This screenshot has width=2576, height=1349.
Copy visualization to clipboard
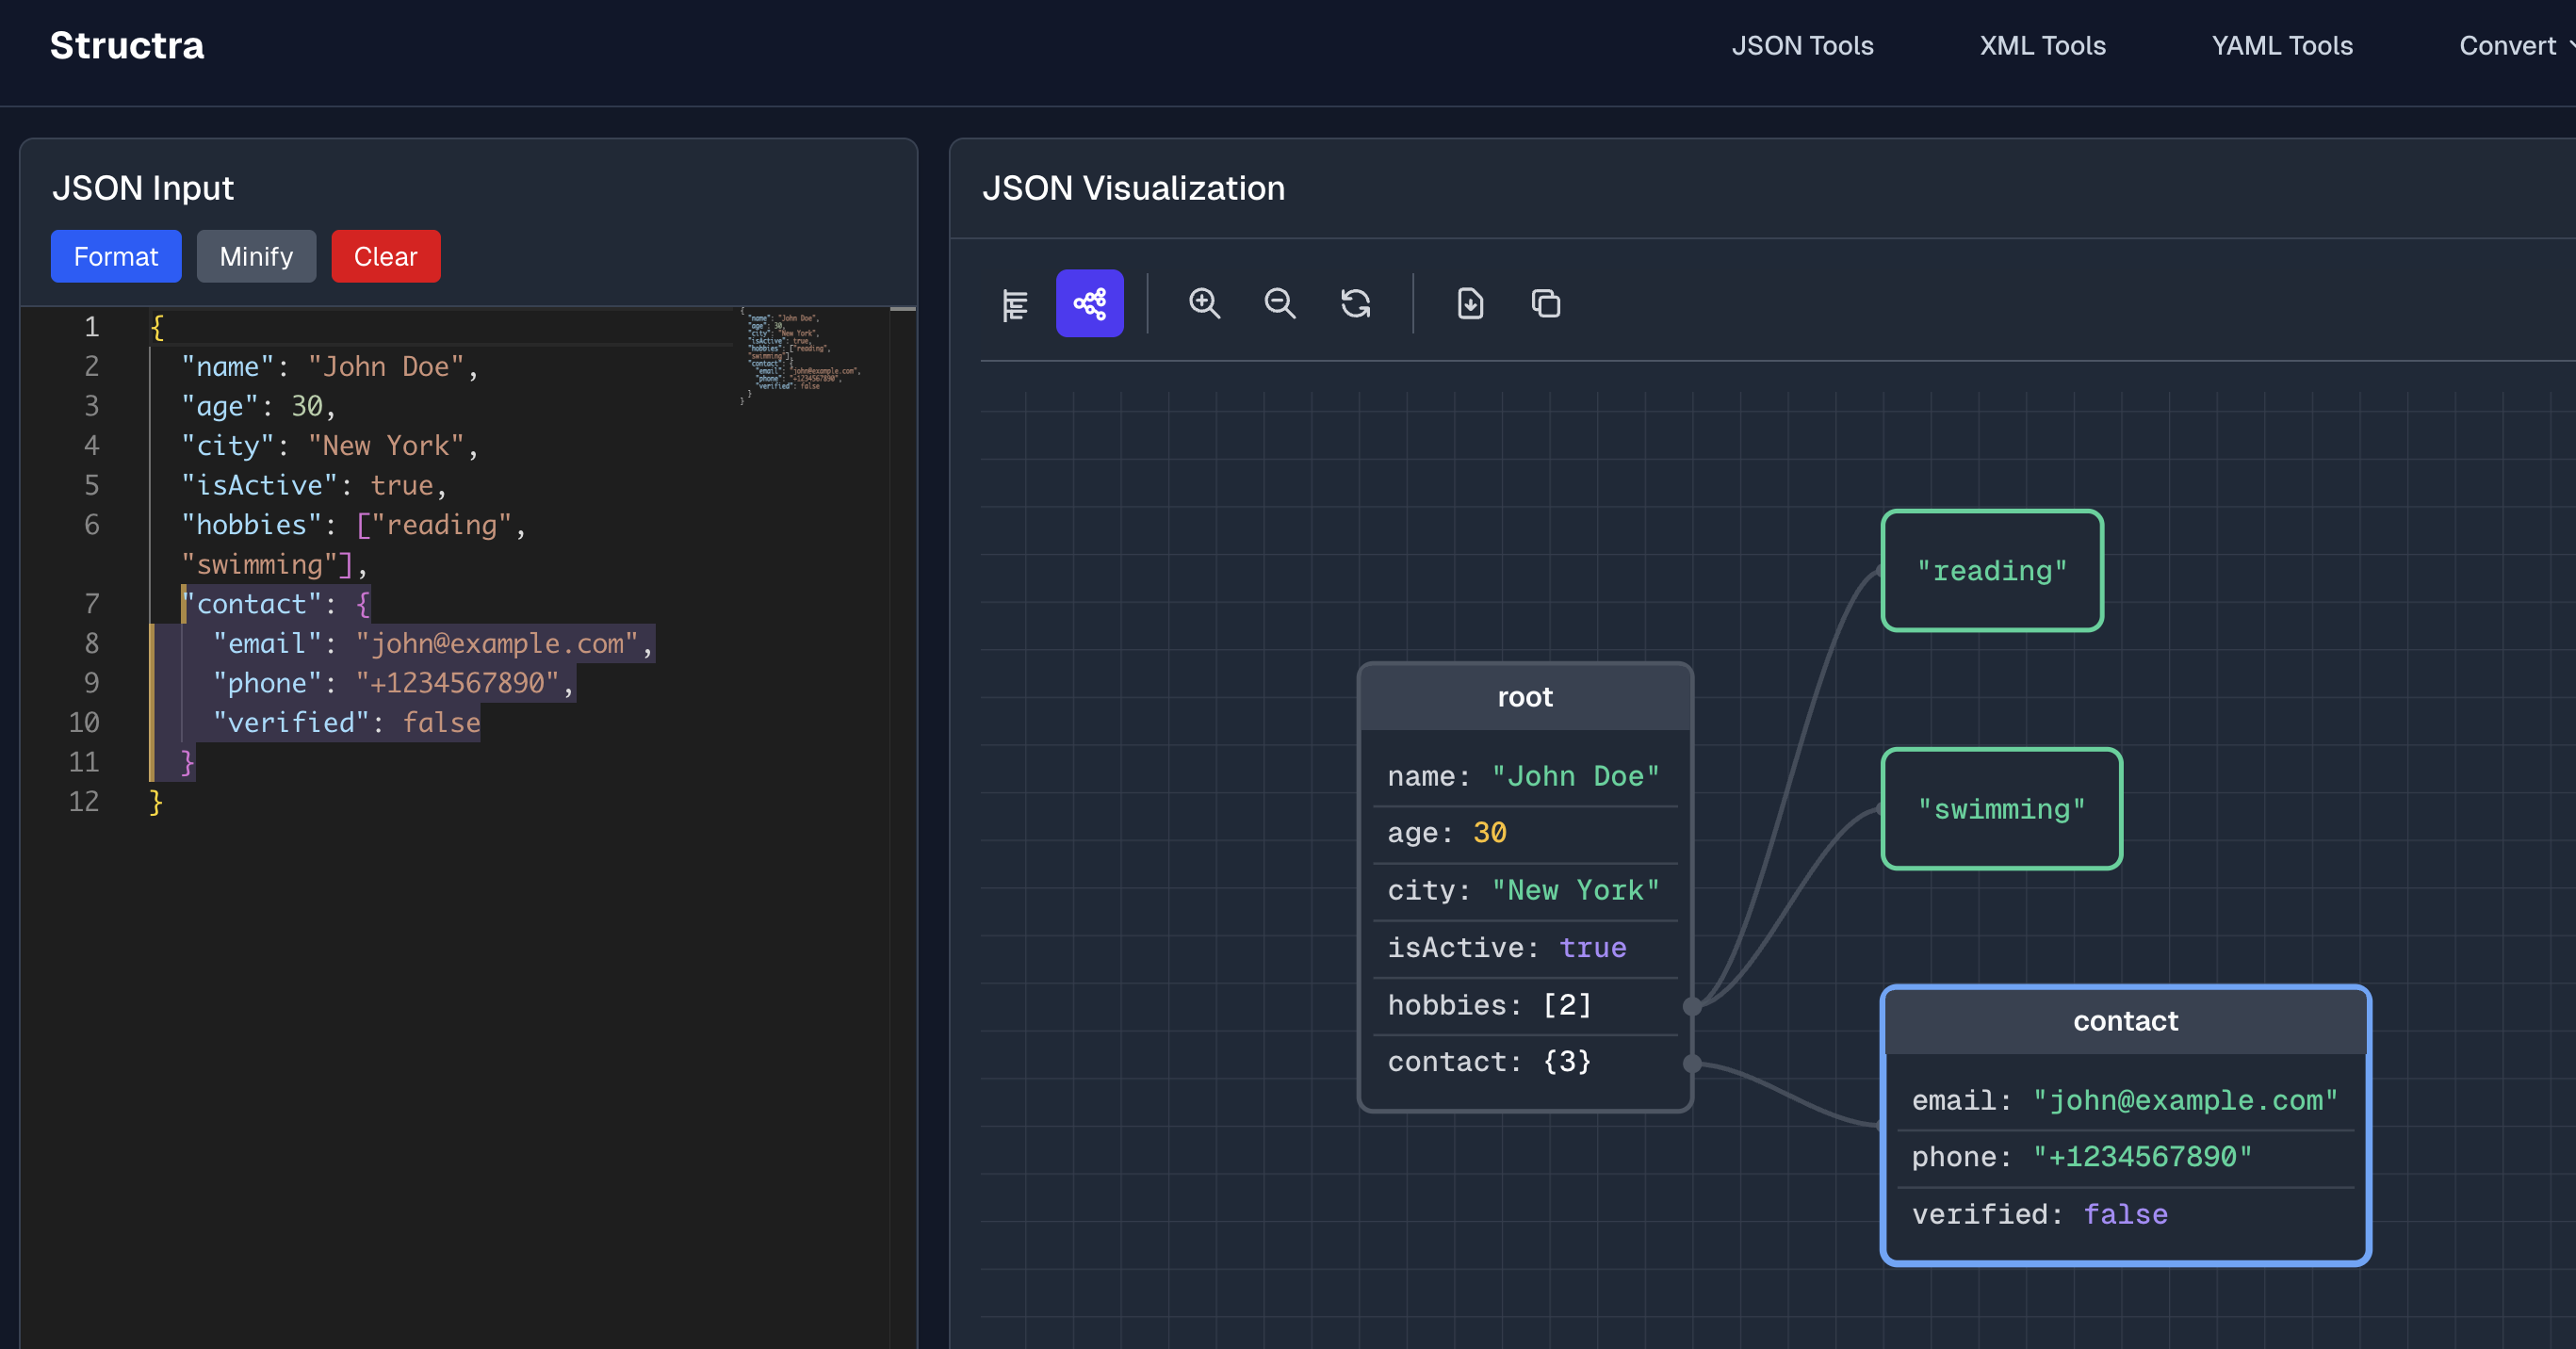pyautogui.click(x=1546, y=304)
